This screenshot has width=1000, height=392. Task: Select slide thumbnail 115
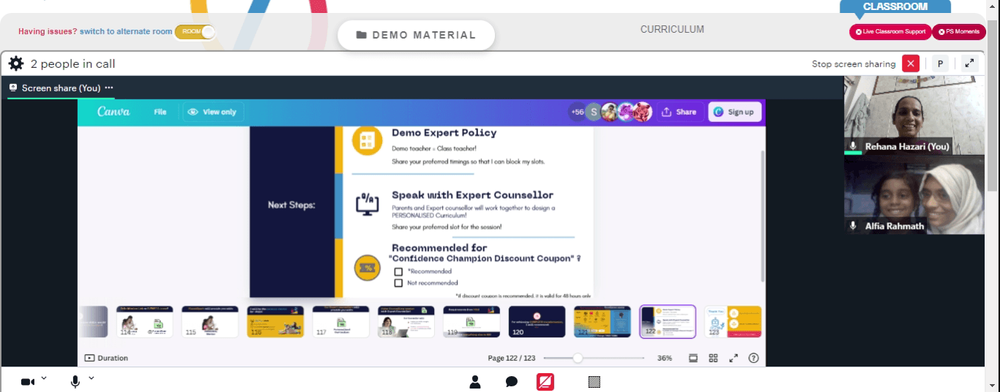(x=210, y=321)
